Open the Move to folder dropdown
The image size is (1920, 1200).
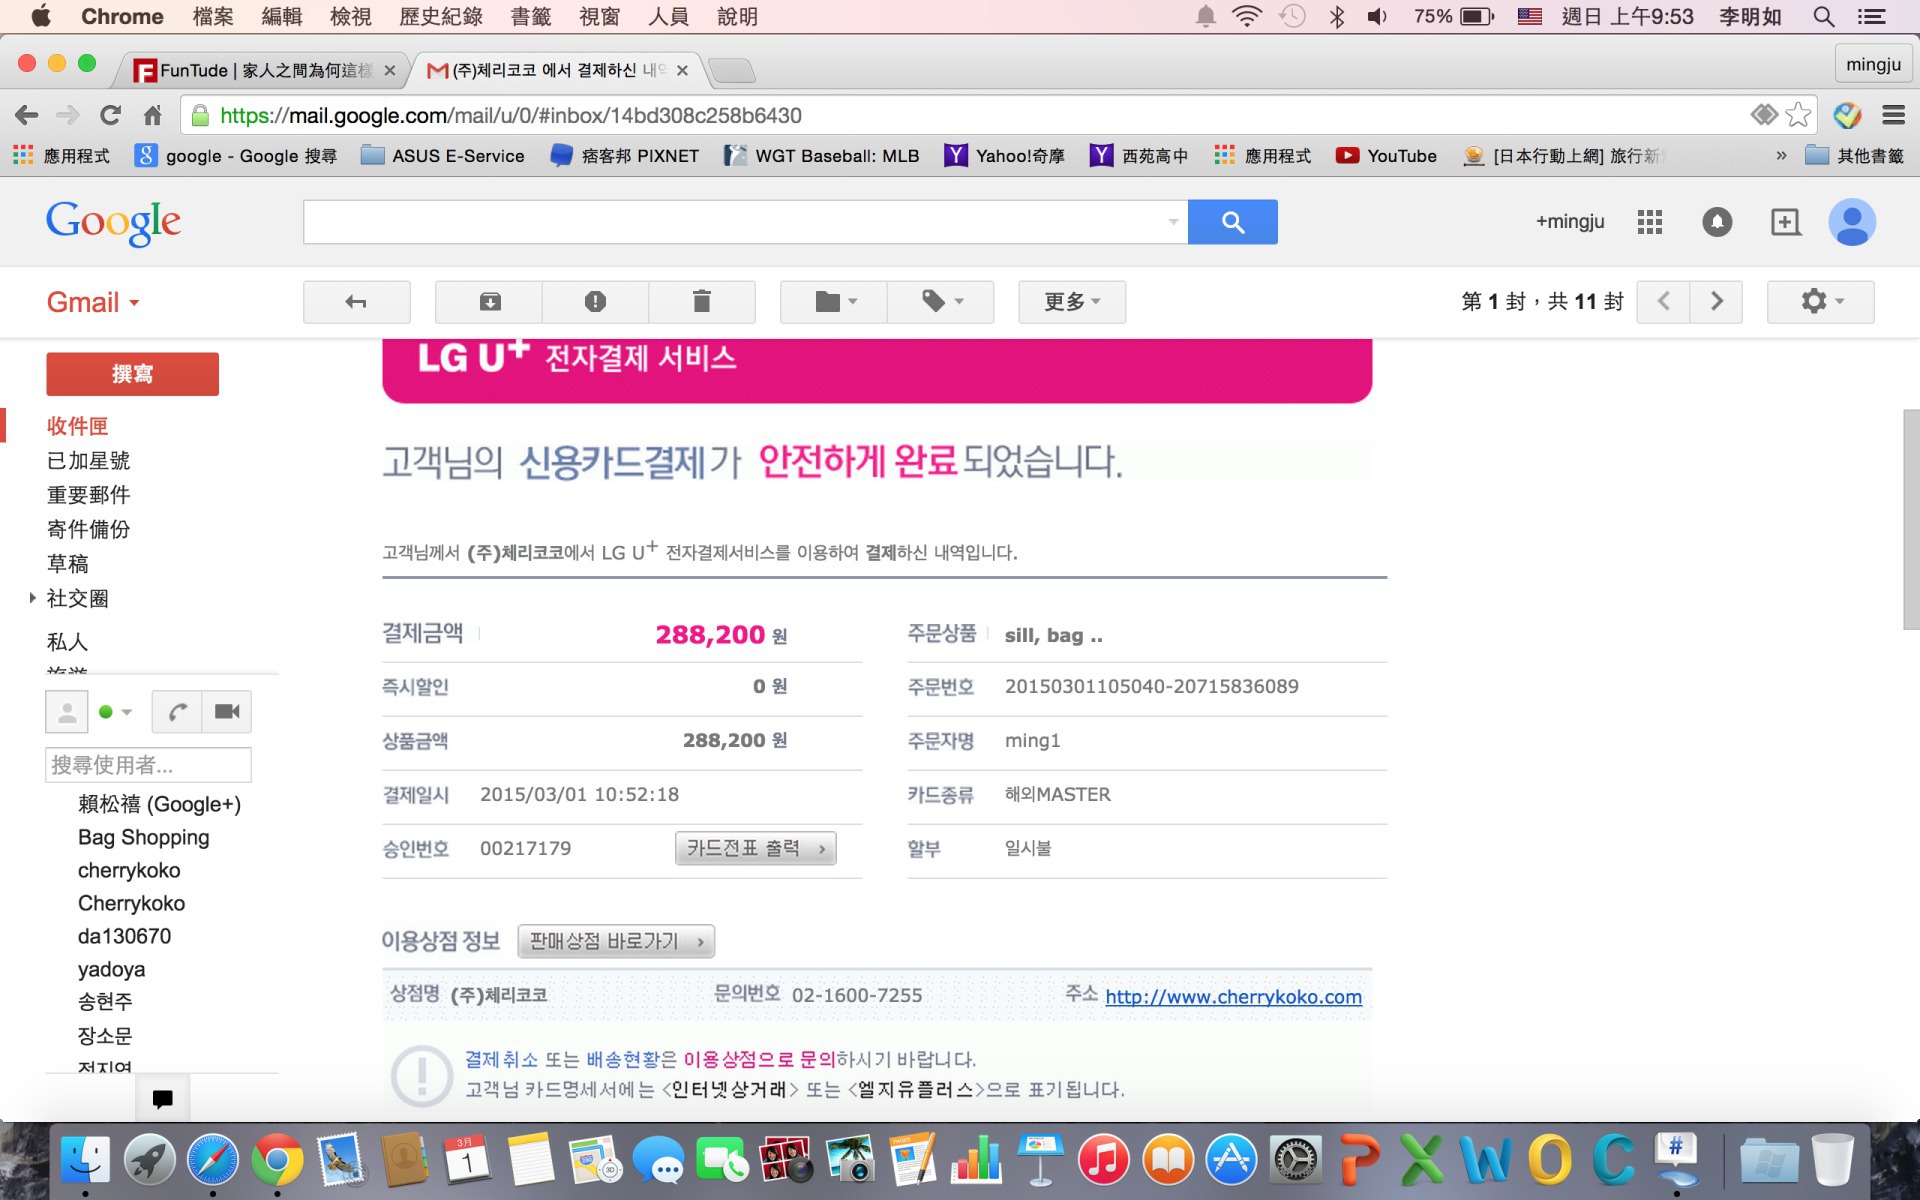point(834,302)
